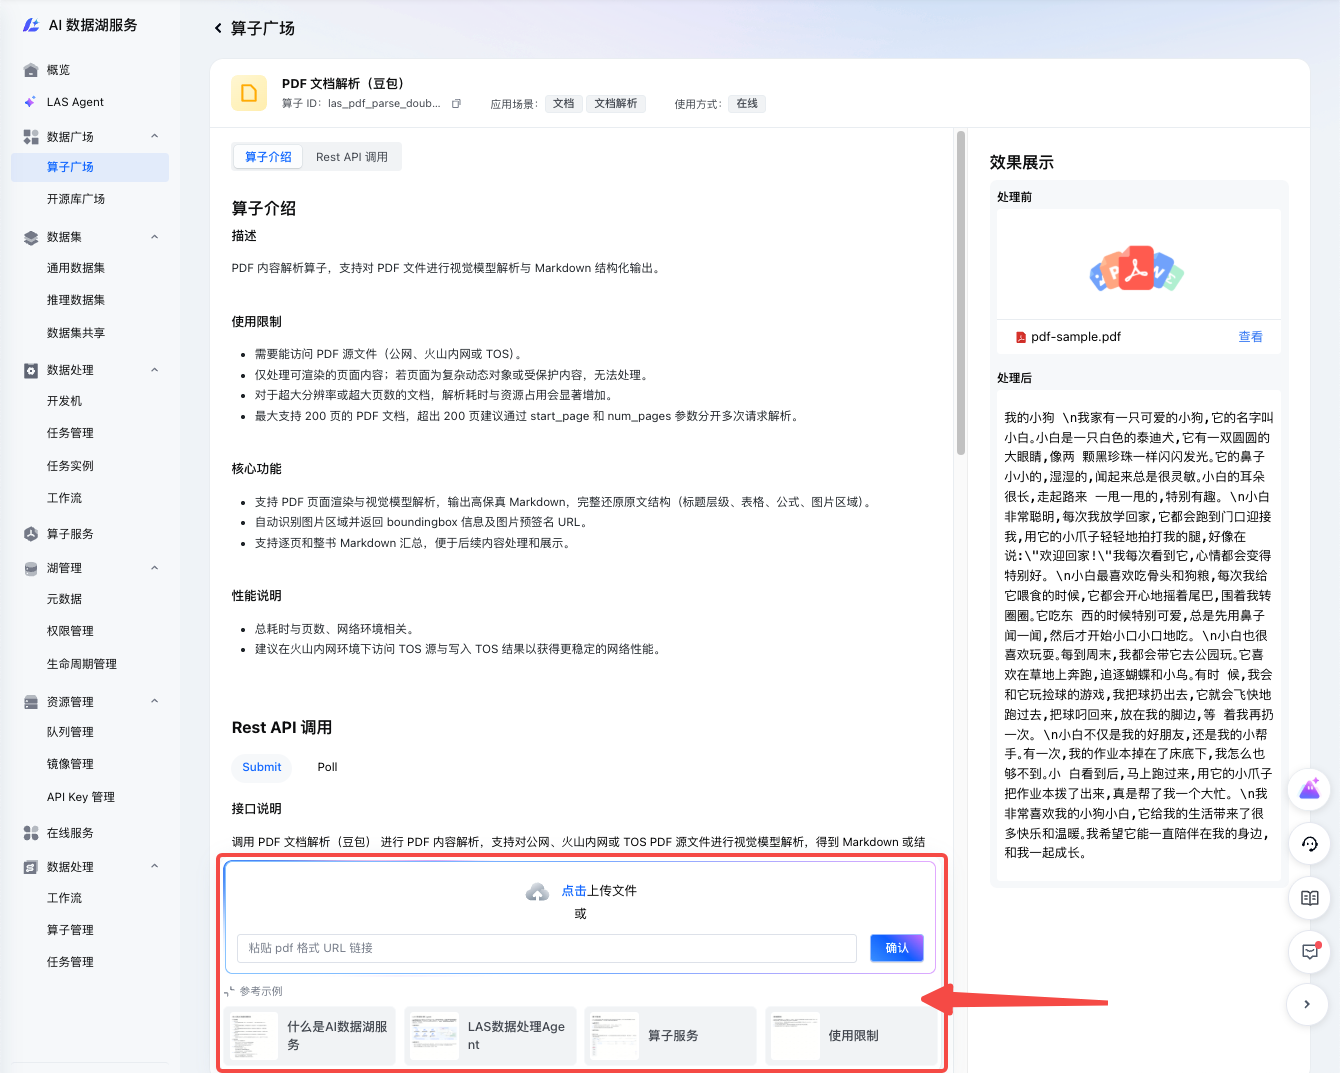Open the feedback message icon with red dot

1310,952
